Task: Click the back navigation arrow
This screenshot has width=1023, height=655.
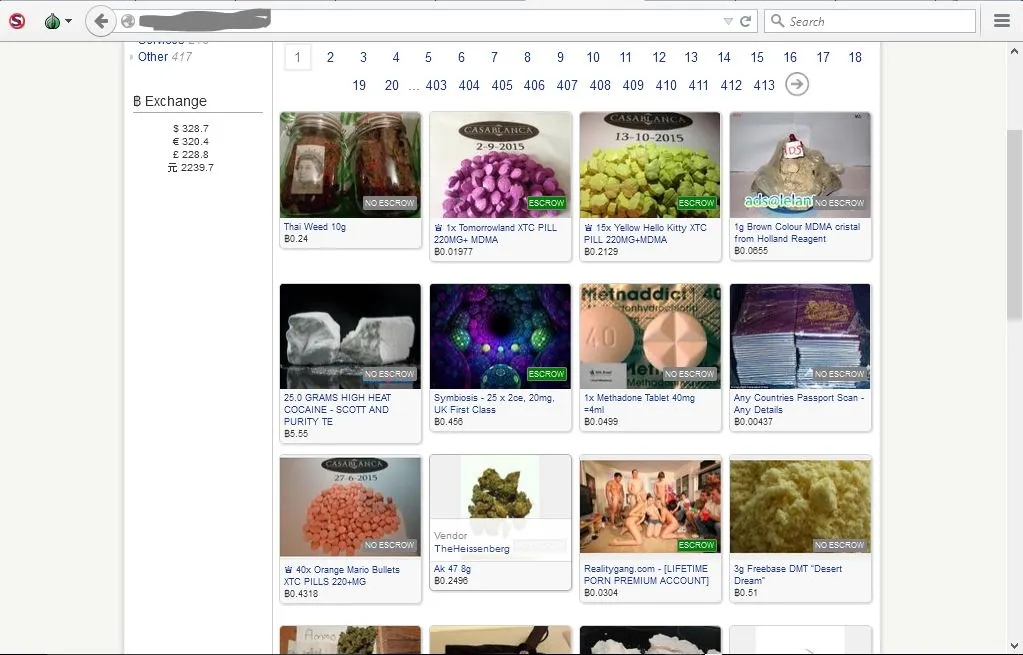Action: coord(100,21)
